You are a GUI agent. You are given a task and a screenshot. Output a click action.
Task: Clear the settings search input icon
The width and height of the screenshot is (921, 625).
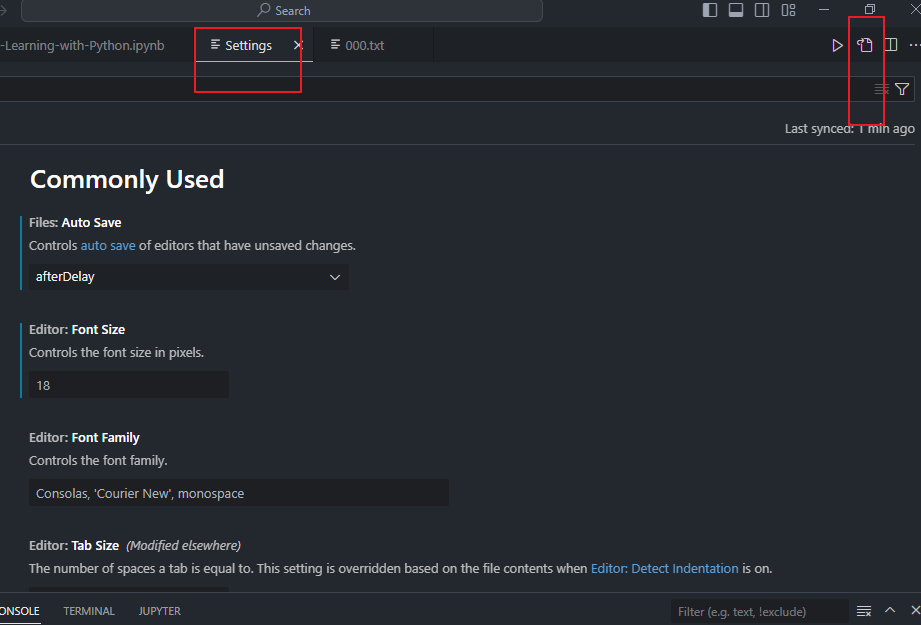(881, 89)
